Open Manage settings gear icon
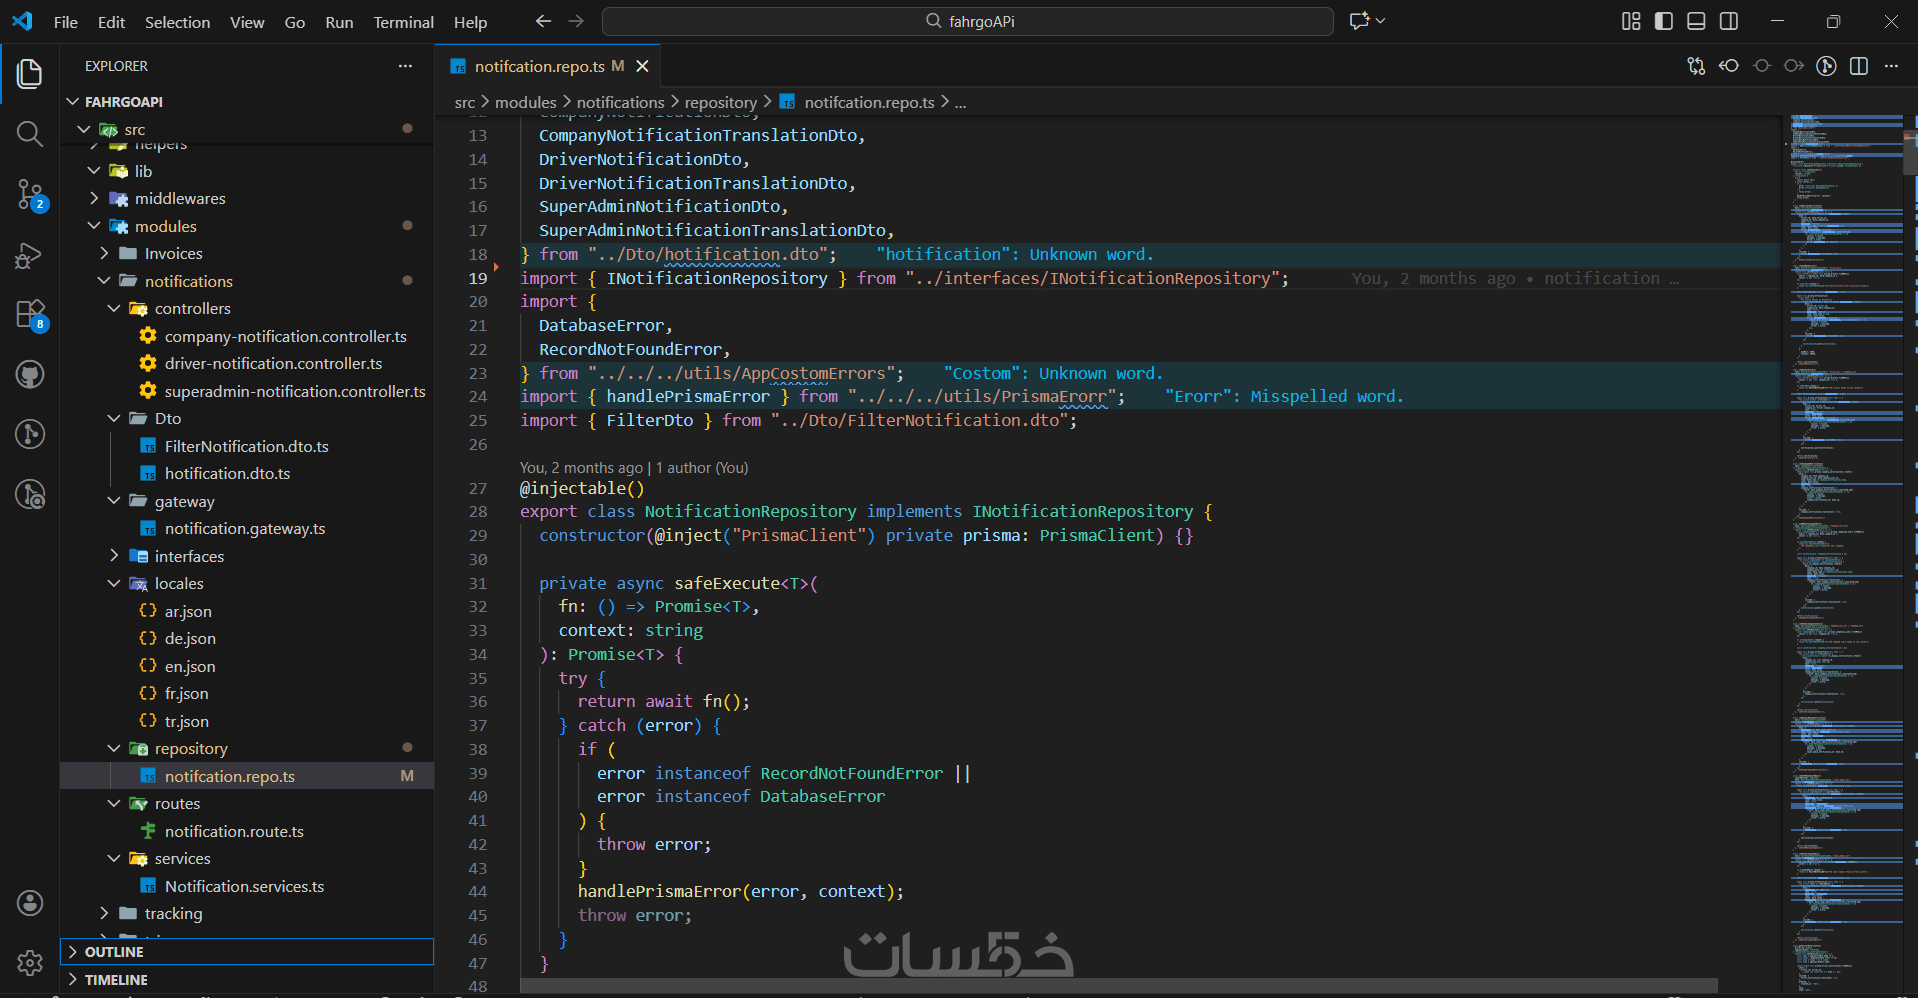Viewport: 1918px width, 998px height. (30, 962)
